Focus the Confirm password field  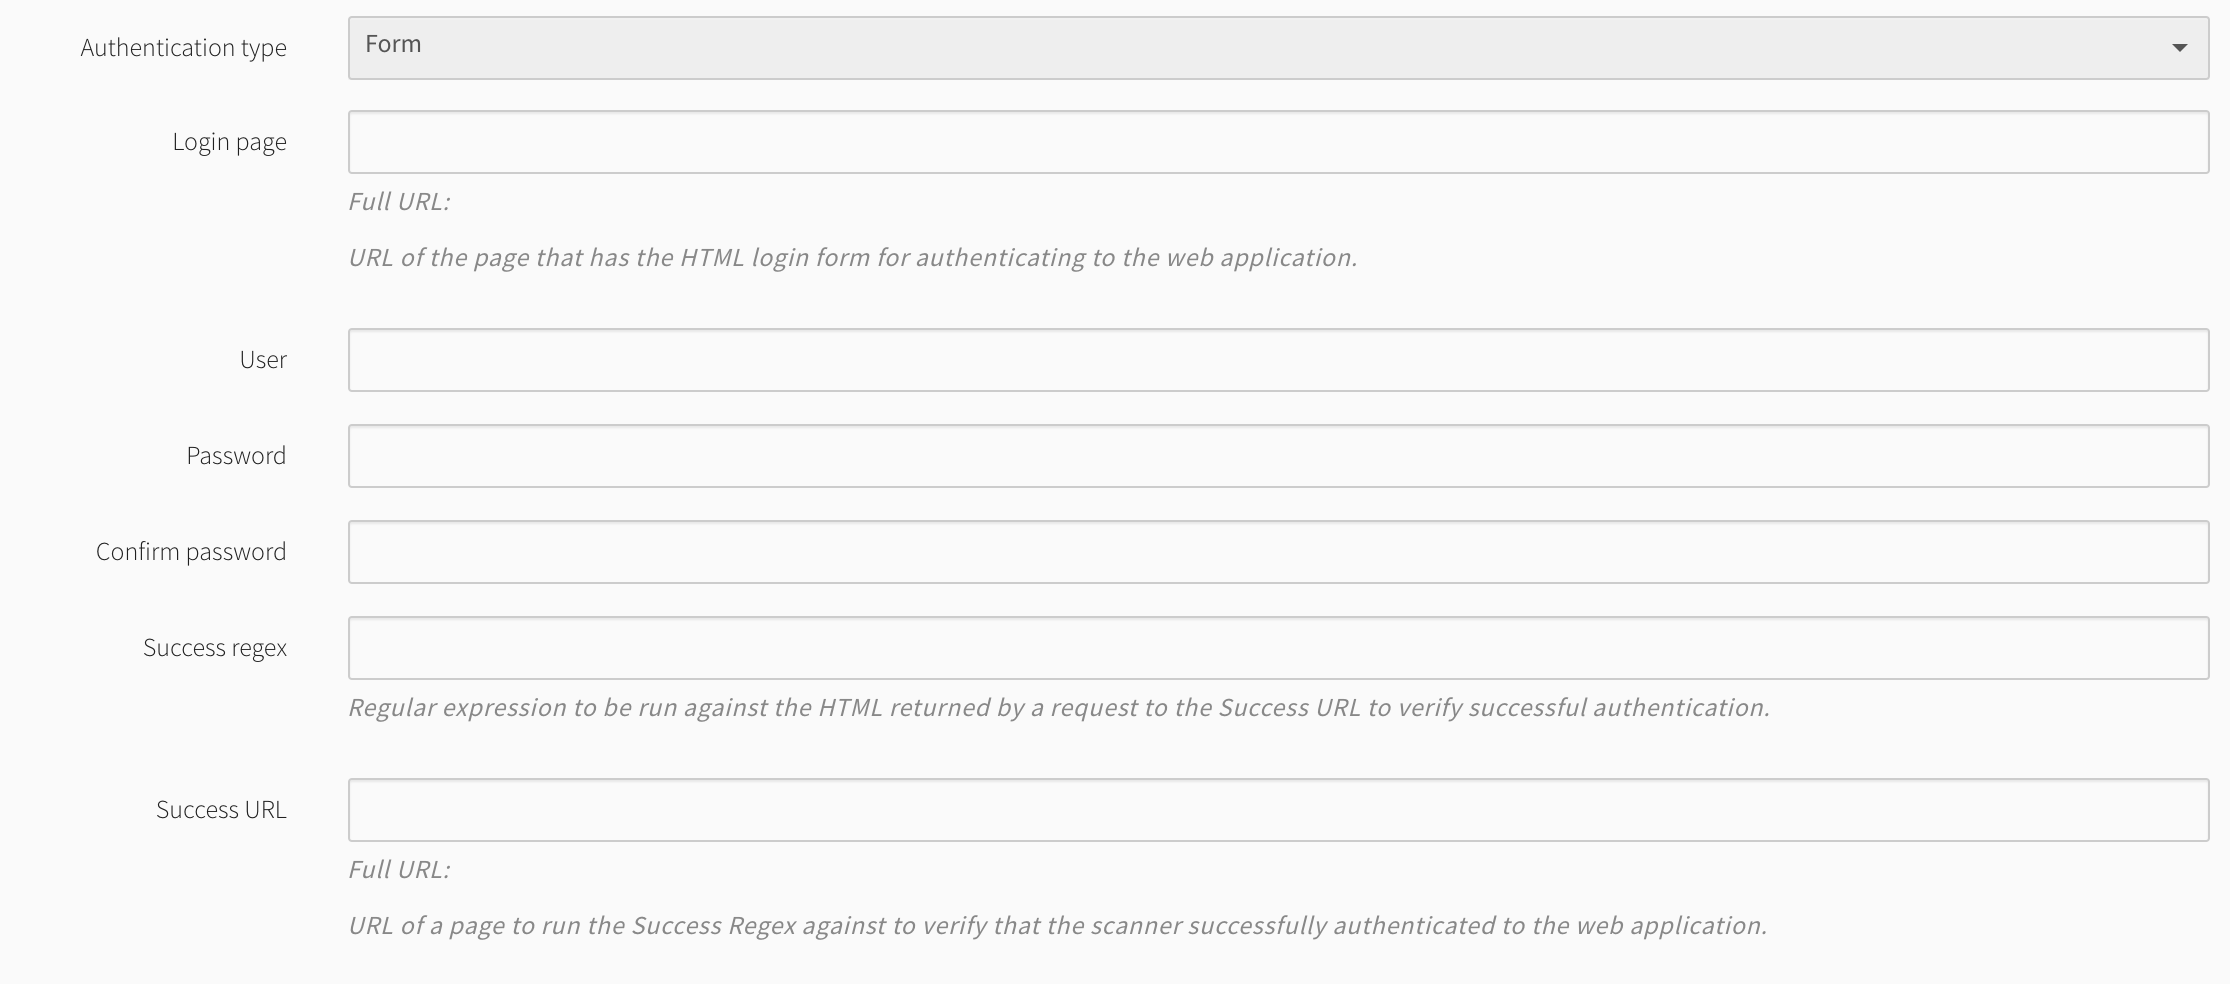[x=1278, y=552]
